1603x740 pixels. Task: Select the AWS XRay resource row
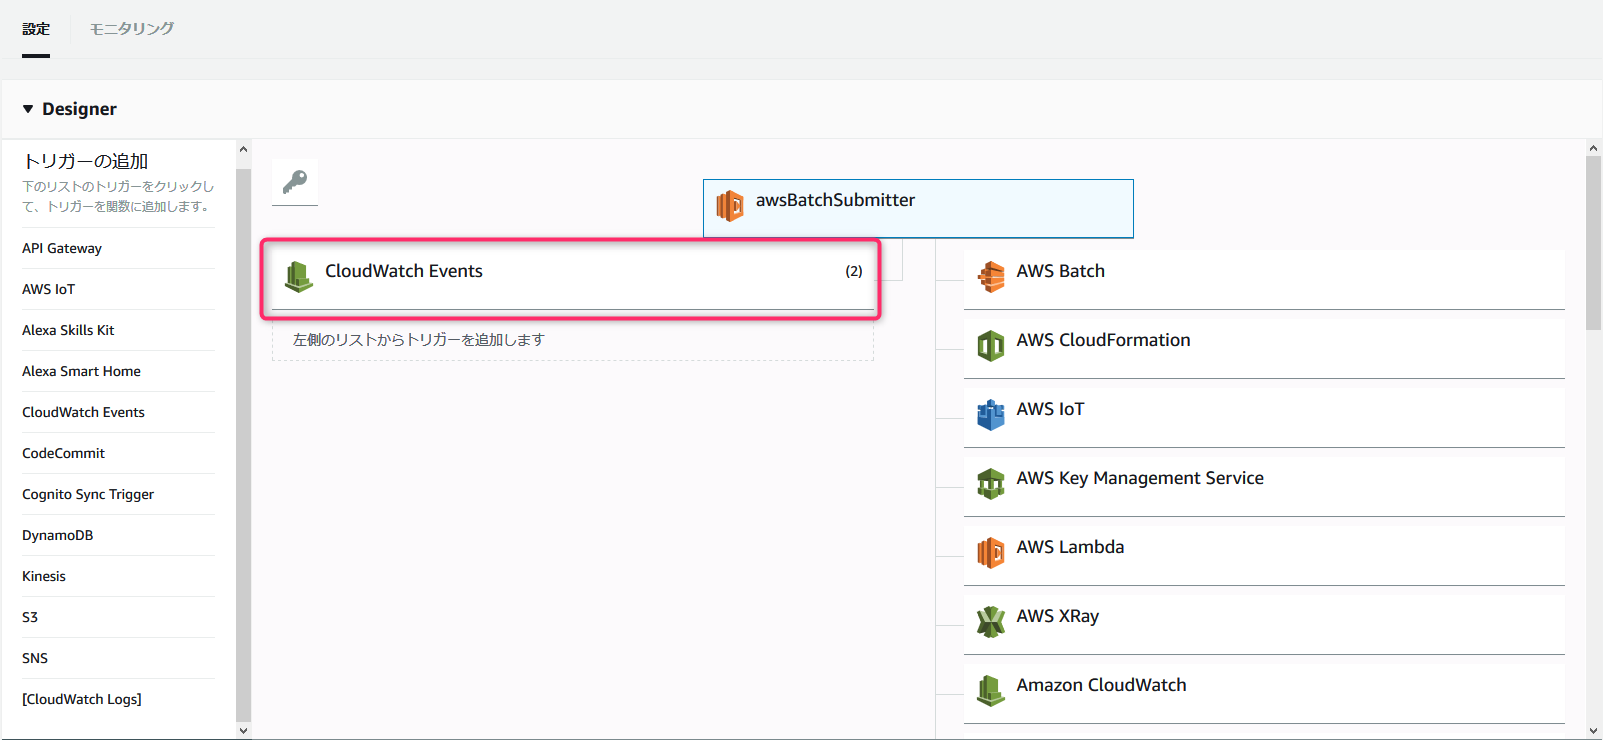click(1264, 624)
